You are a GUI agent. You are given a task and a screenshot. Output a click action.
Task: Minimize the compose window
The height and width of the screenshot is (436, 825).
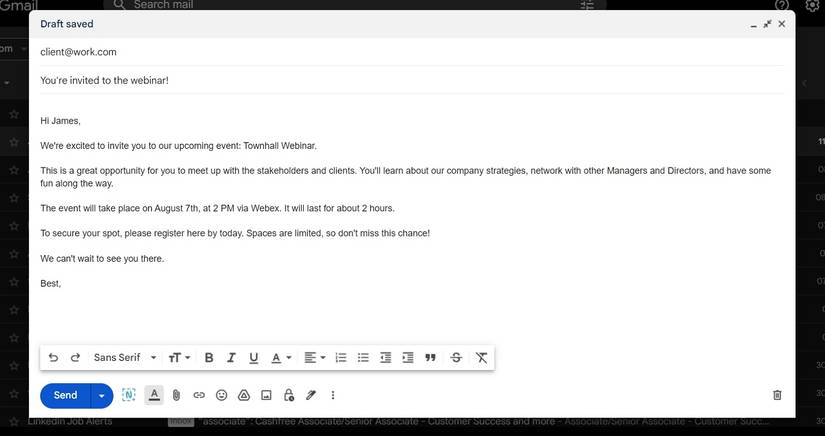point(753,24)
